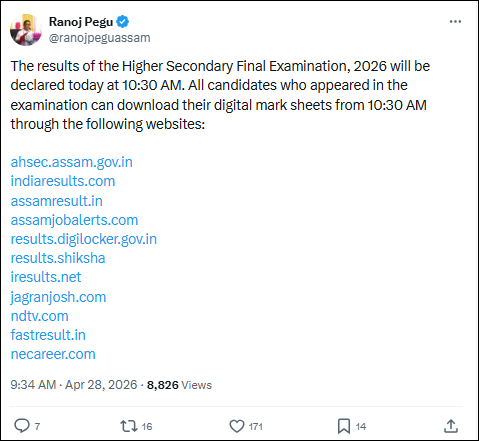479x441 pixels.
Task: Open the assamjobalerts.com link
Action: click(x=74, y=220)
